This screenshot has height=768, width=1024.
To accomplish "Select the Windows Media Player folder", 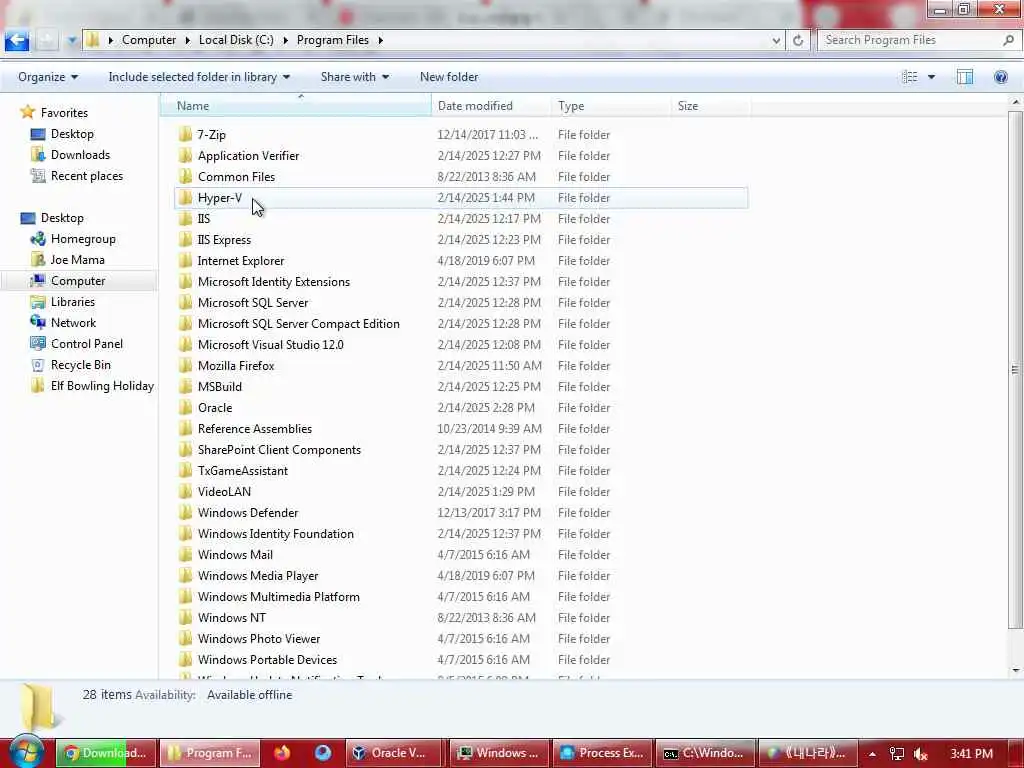I will (x=461, y=576).
